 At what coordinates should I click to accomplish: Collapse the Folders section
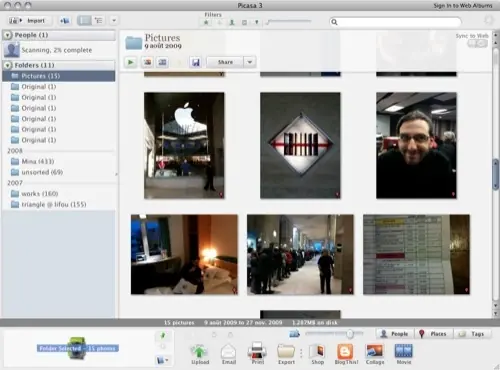(8, 65)
